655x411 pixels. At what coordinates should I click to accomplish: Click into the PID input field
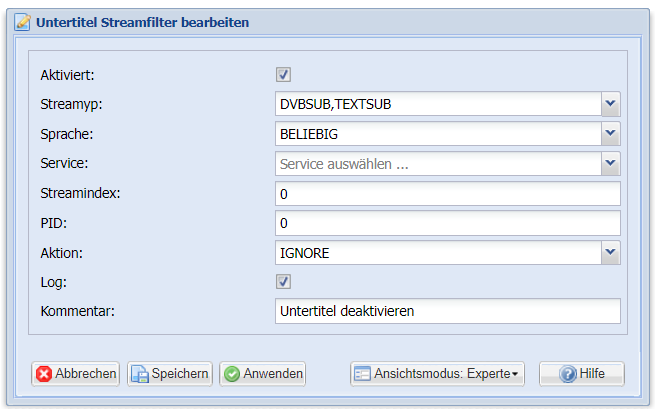448,223
